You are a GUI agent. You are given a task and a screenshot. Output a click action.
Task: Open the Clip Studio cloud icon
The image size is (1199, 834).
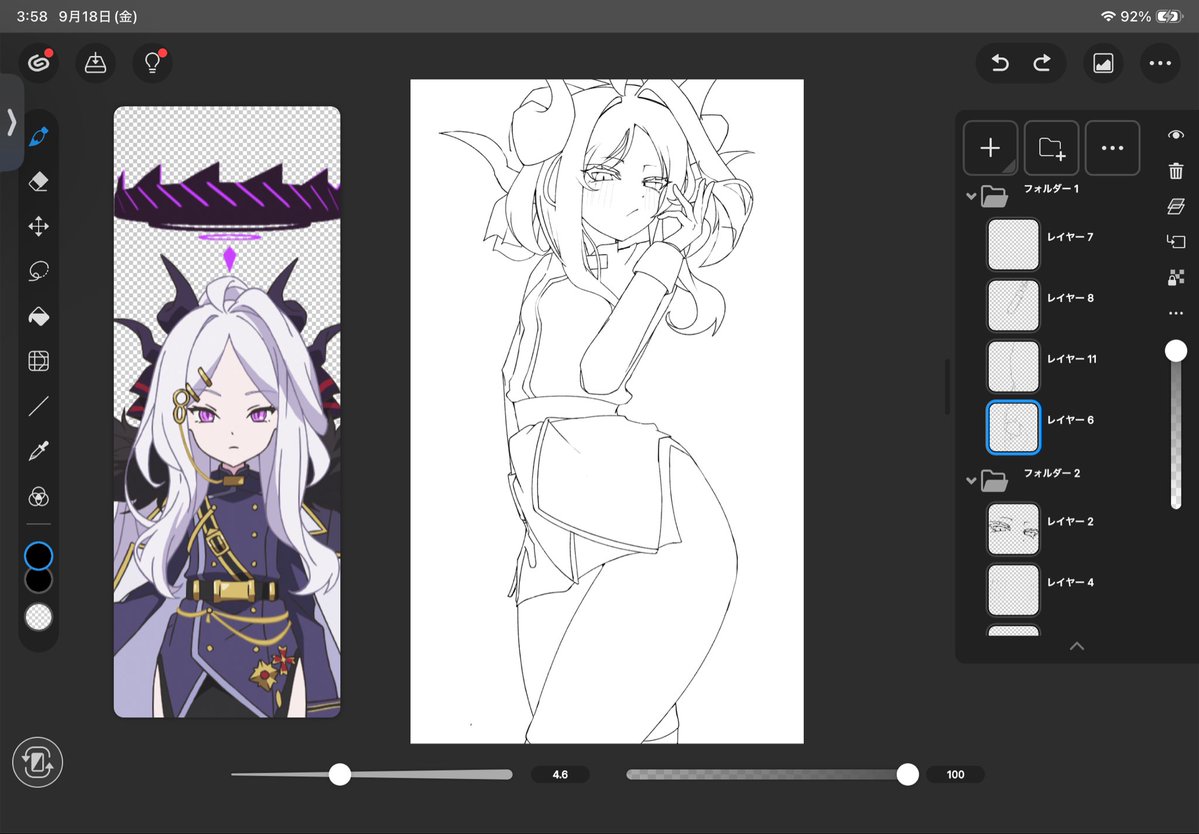38,63
